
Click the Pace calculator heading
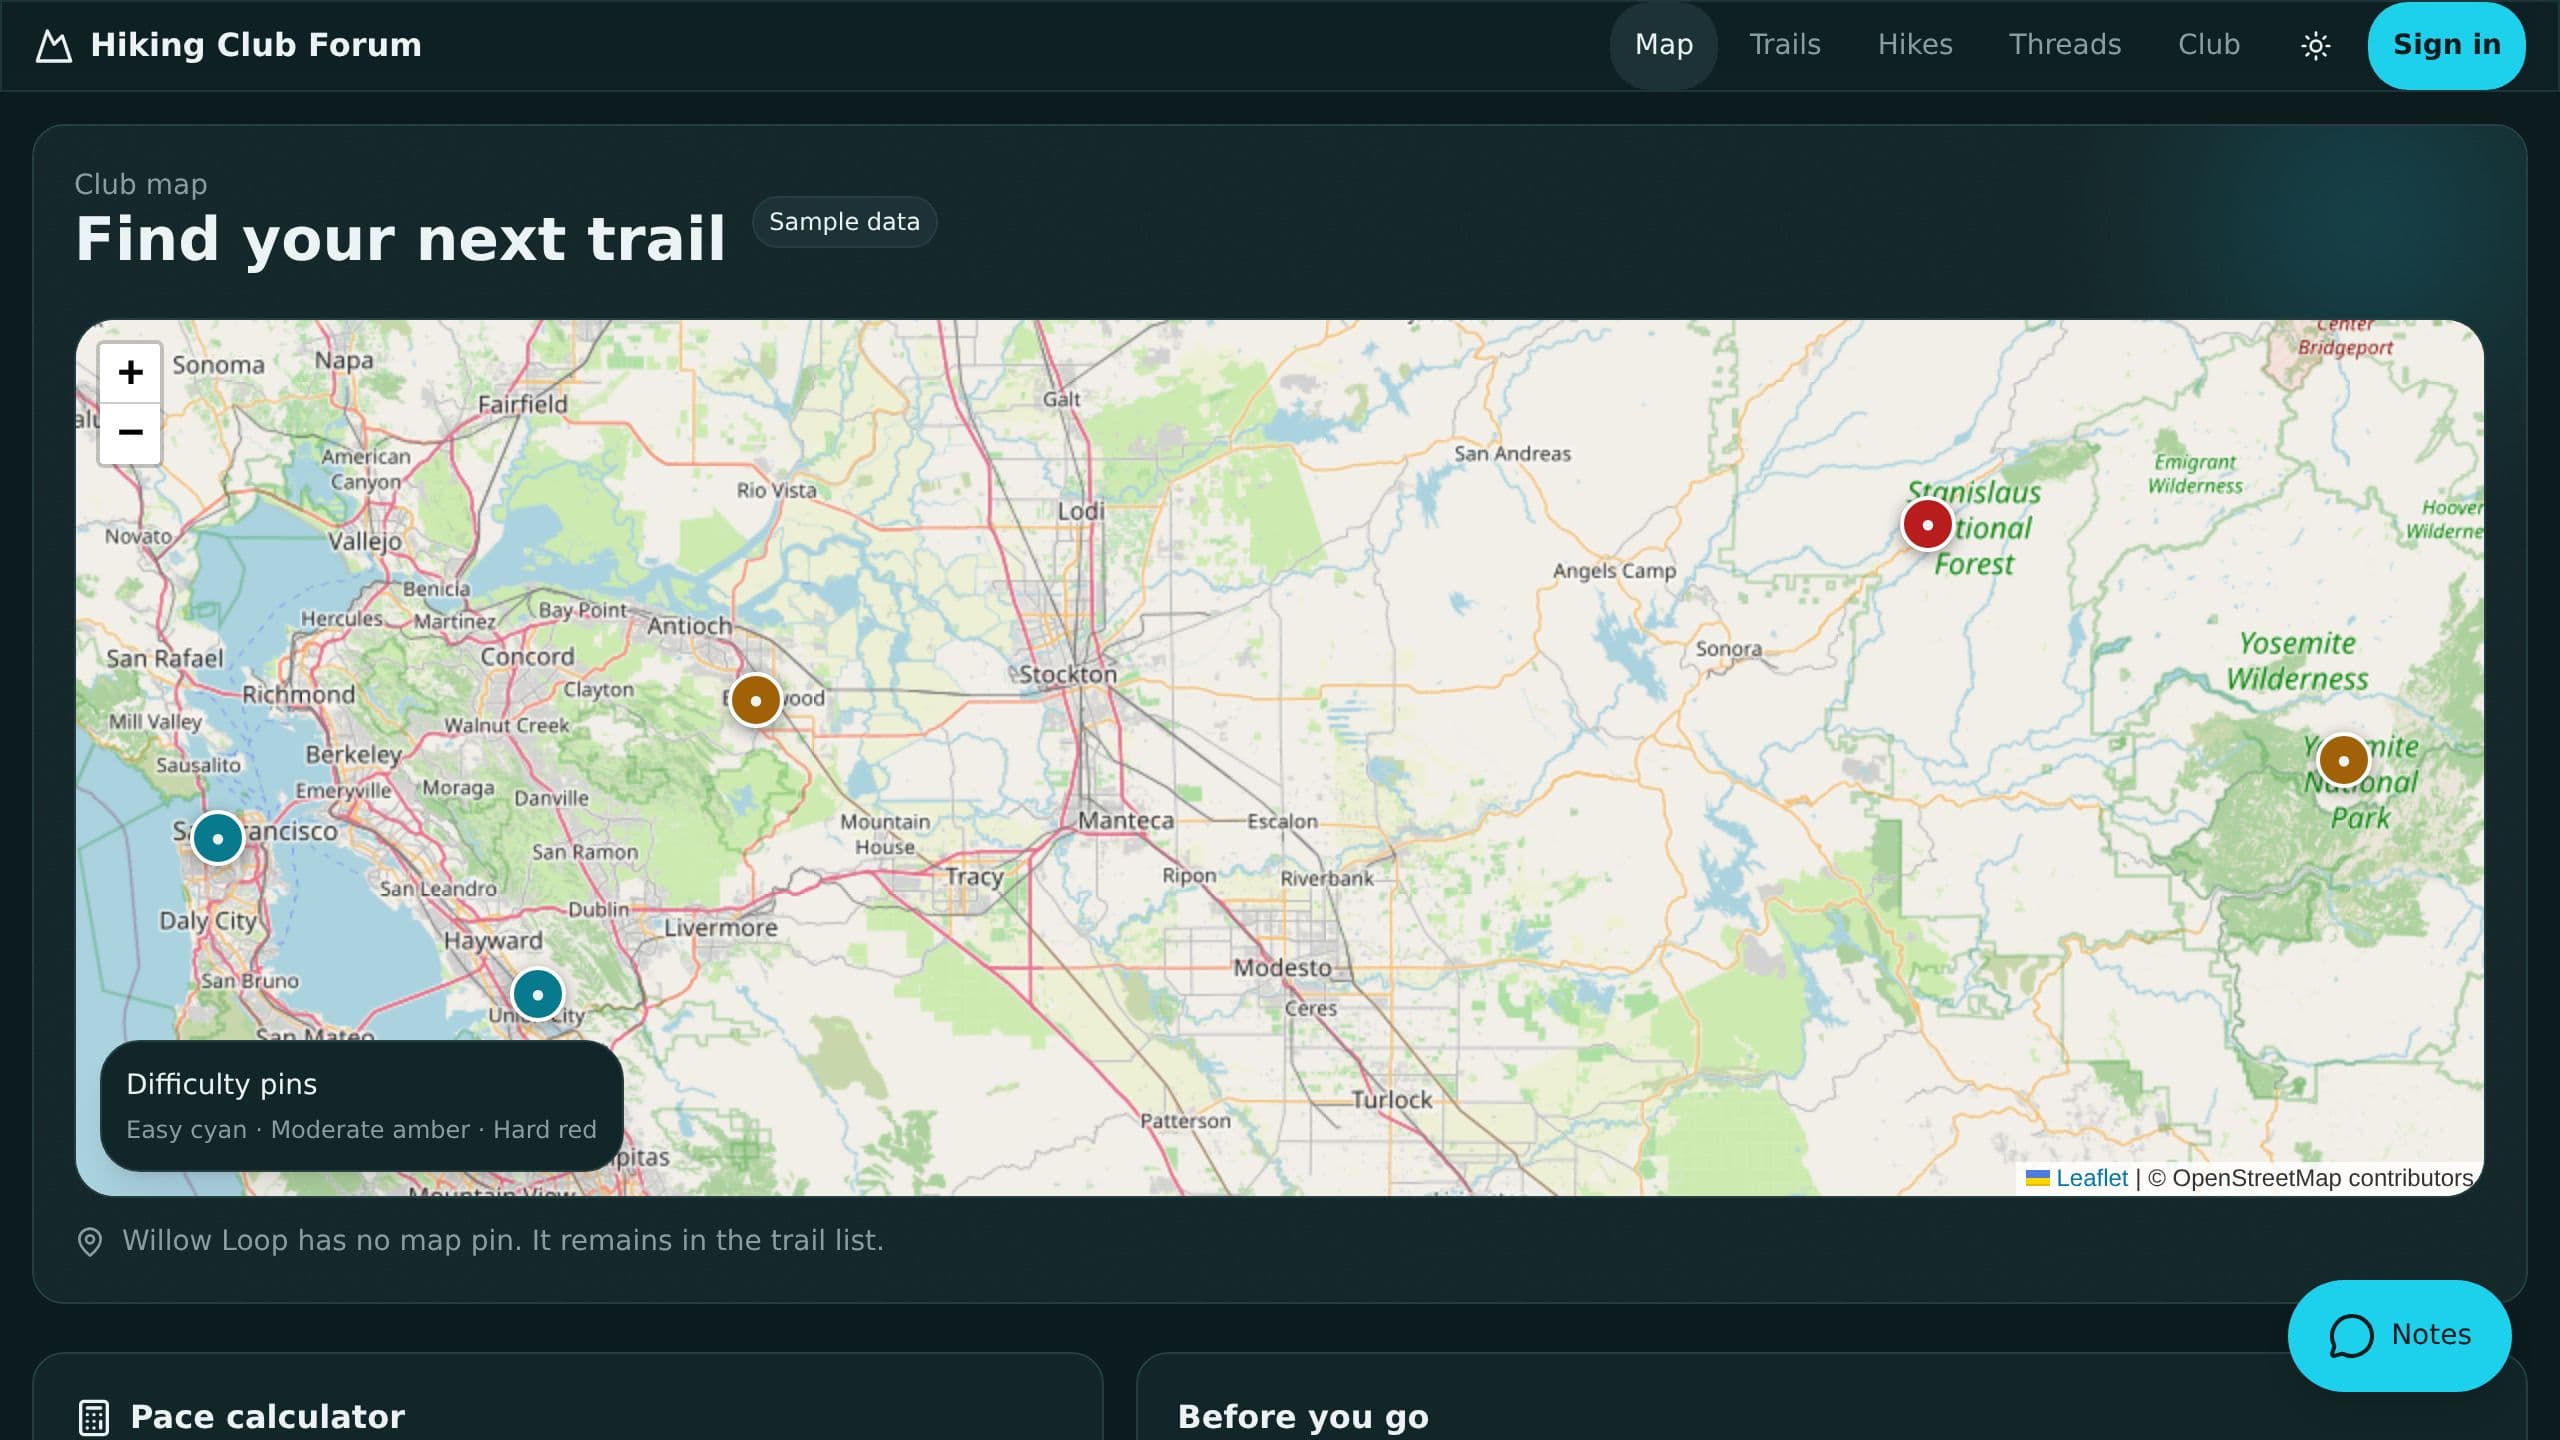[268, 1417]
